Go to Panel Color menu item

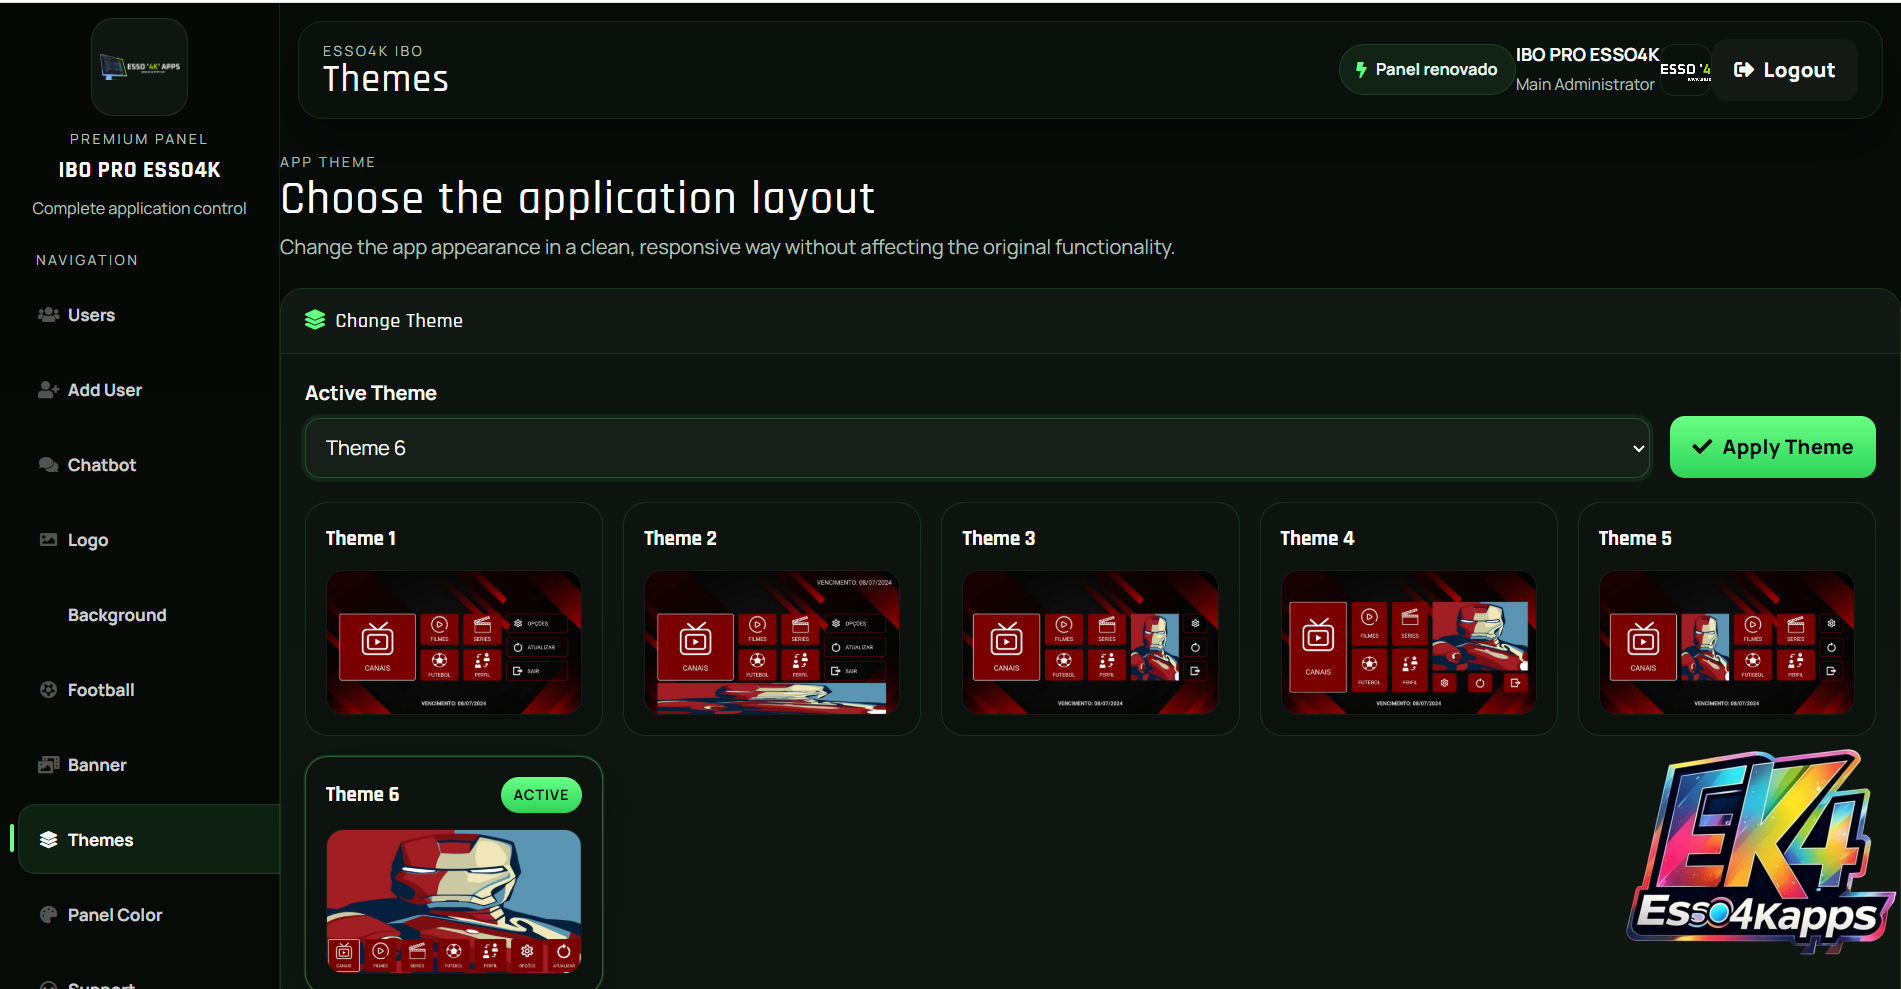click(114, 915)
